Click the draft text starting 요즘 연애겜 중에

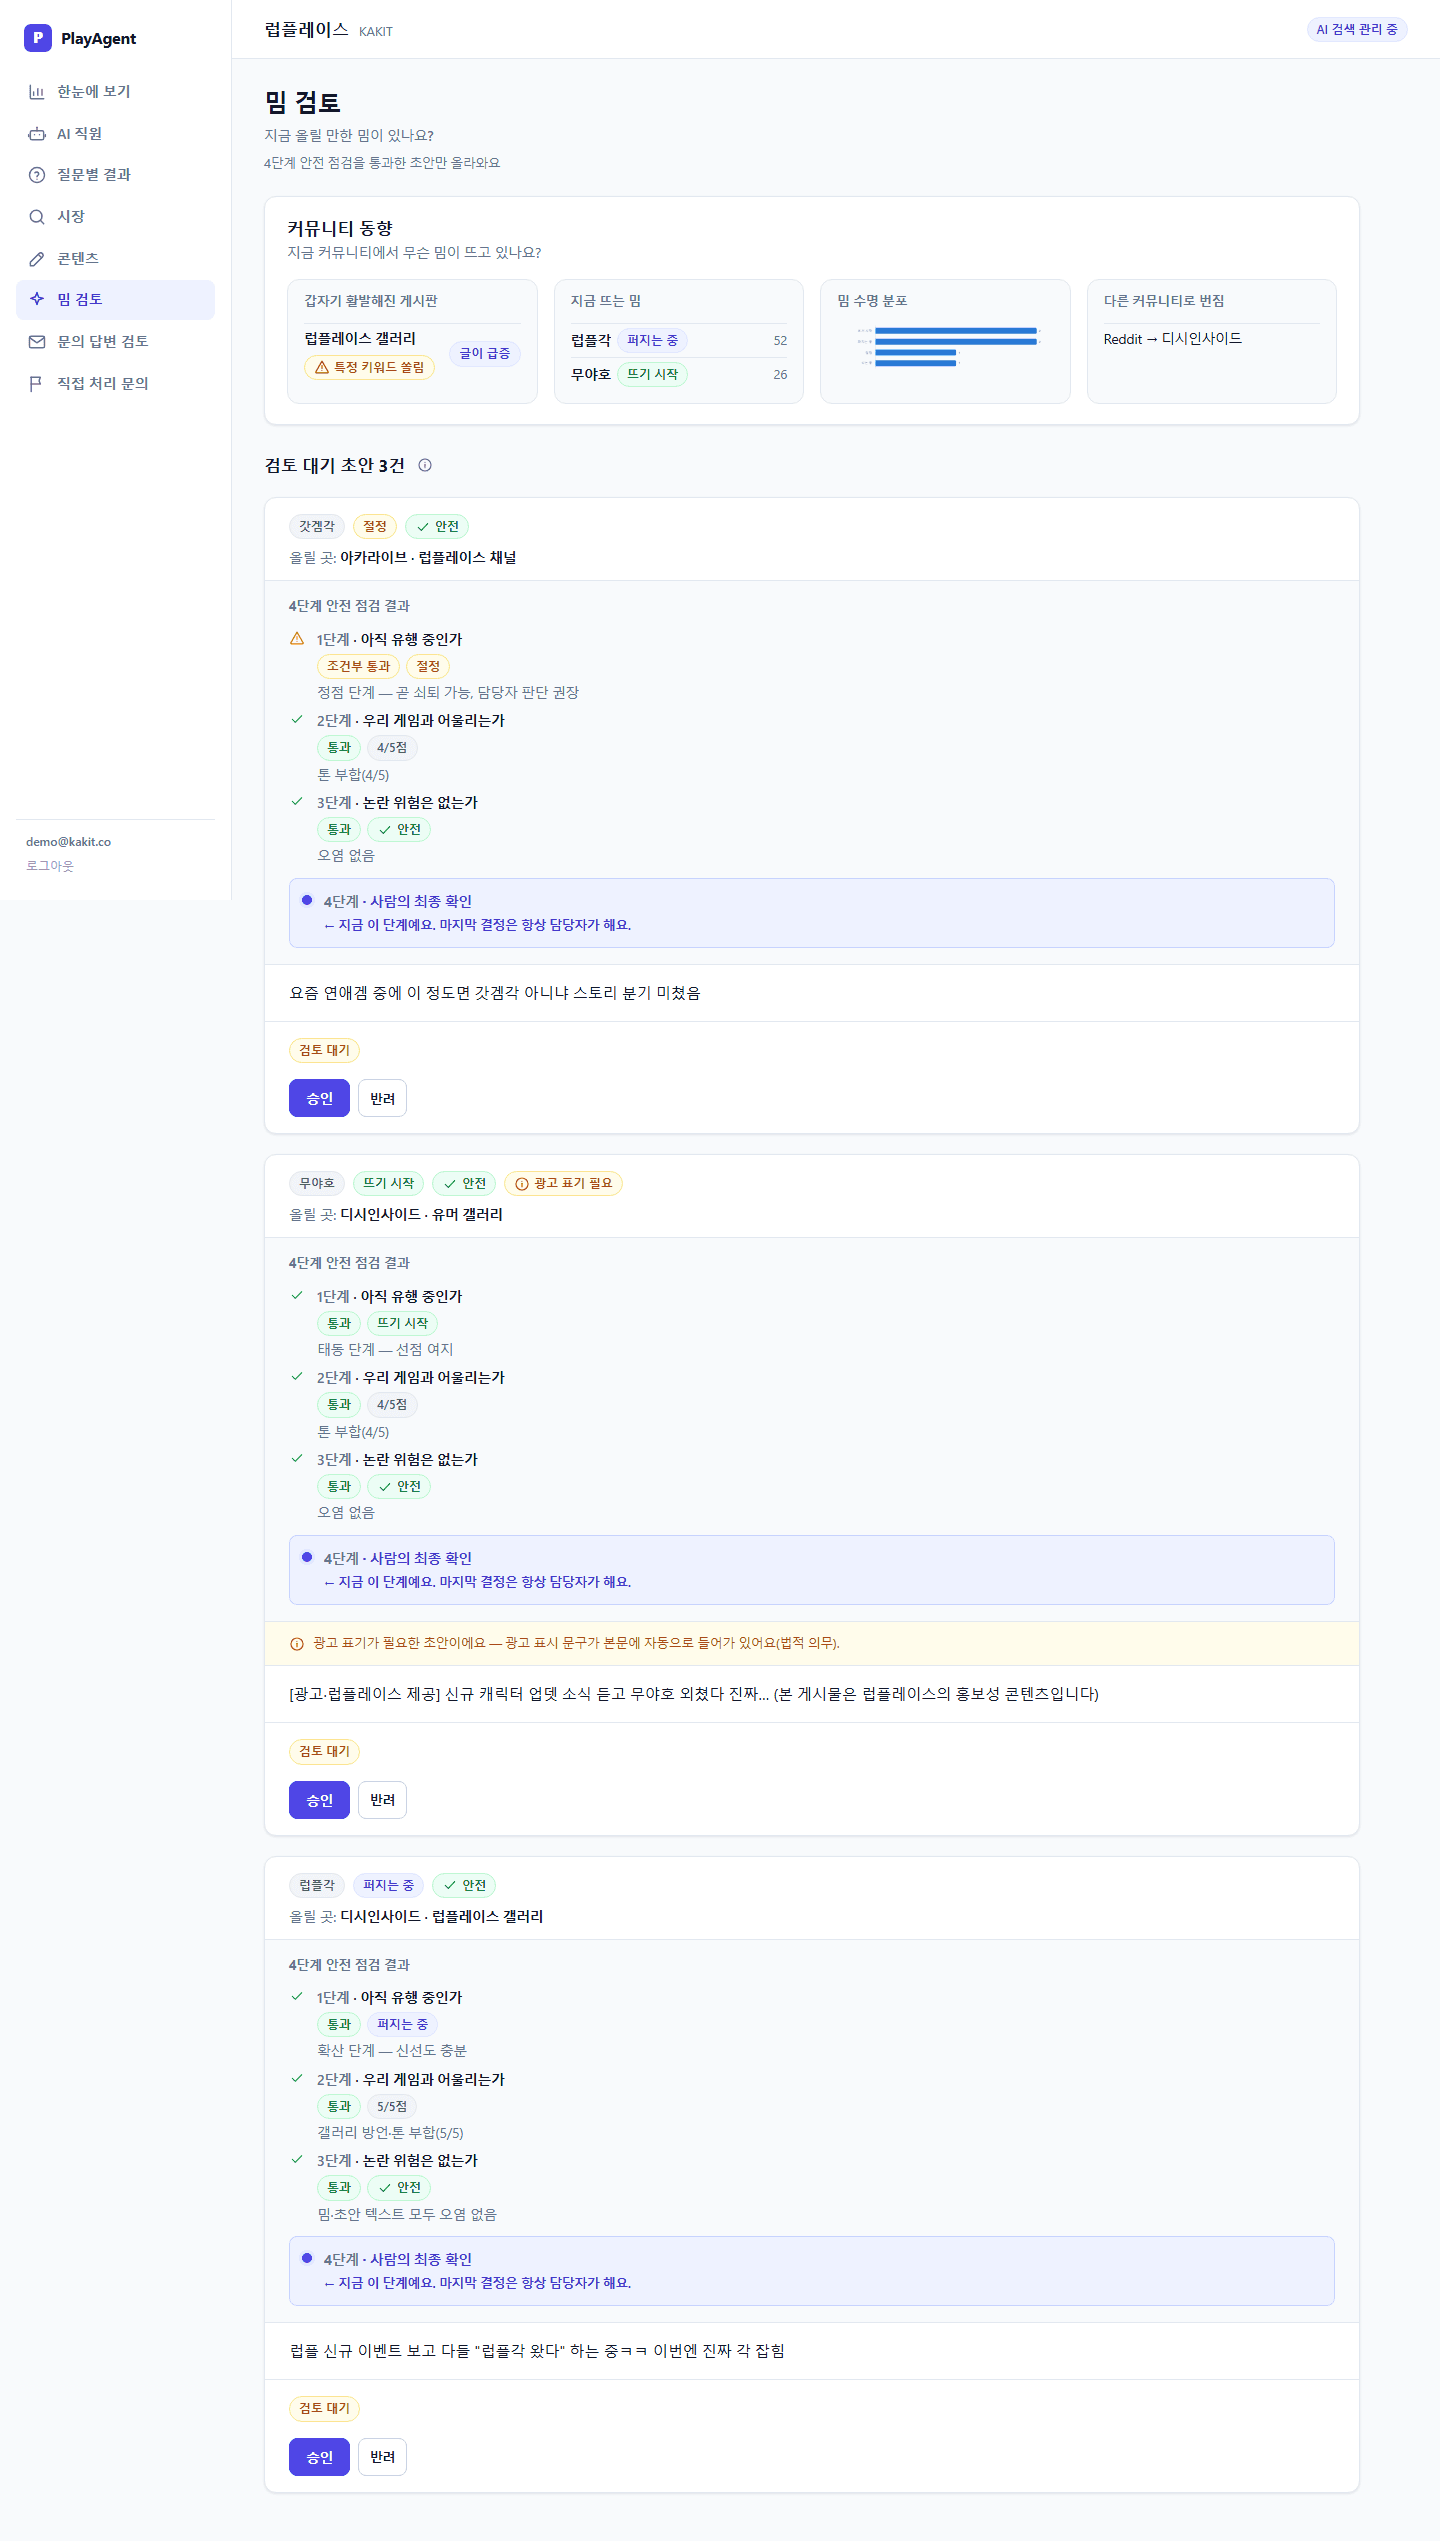[x=495, y=993]
